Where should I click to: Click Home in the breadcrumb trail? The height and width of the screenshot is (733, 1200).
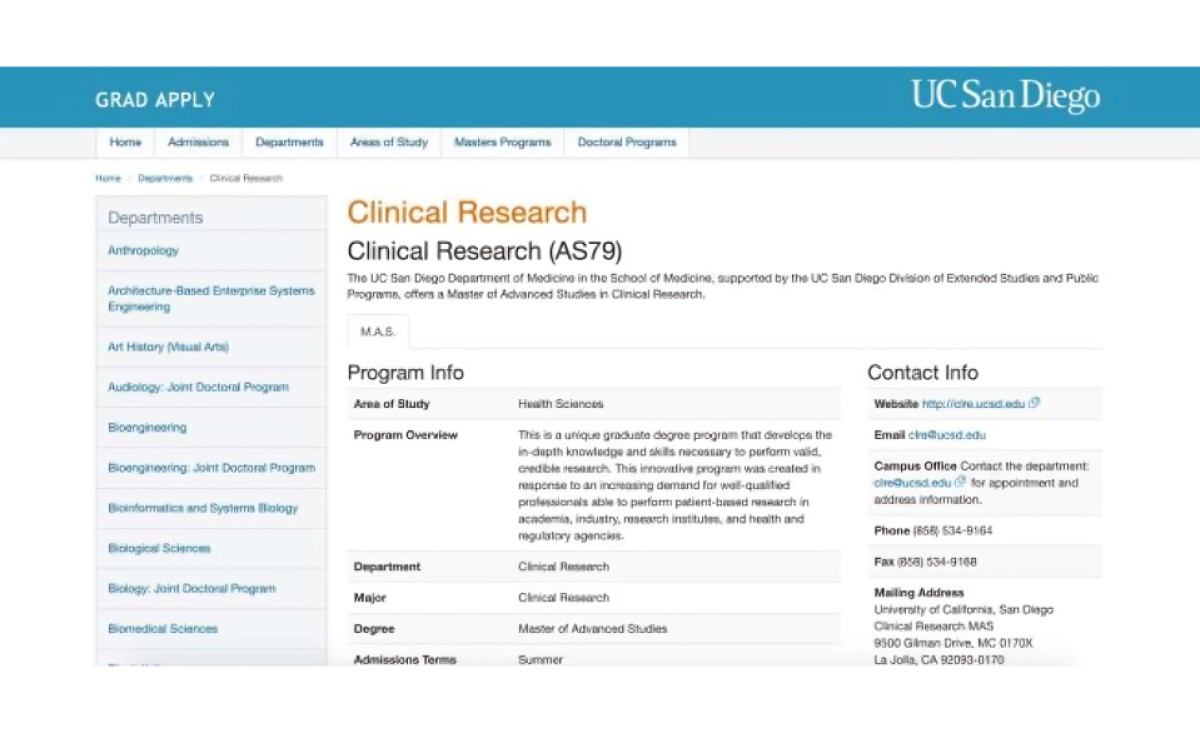[108, 178]
